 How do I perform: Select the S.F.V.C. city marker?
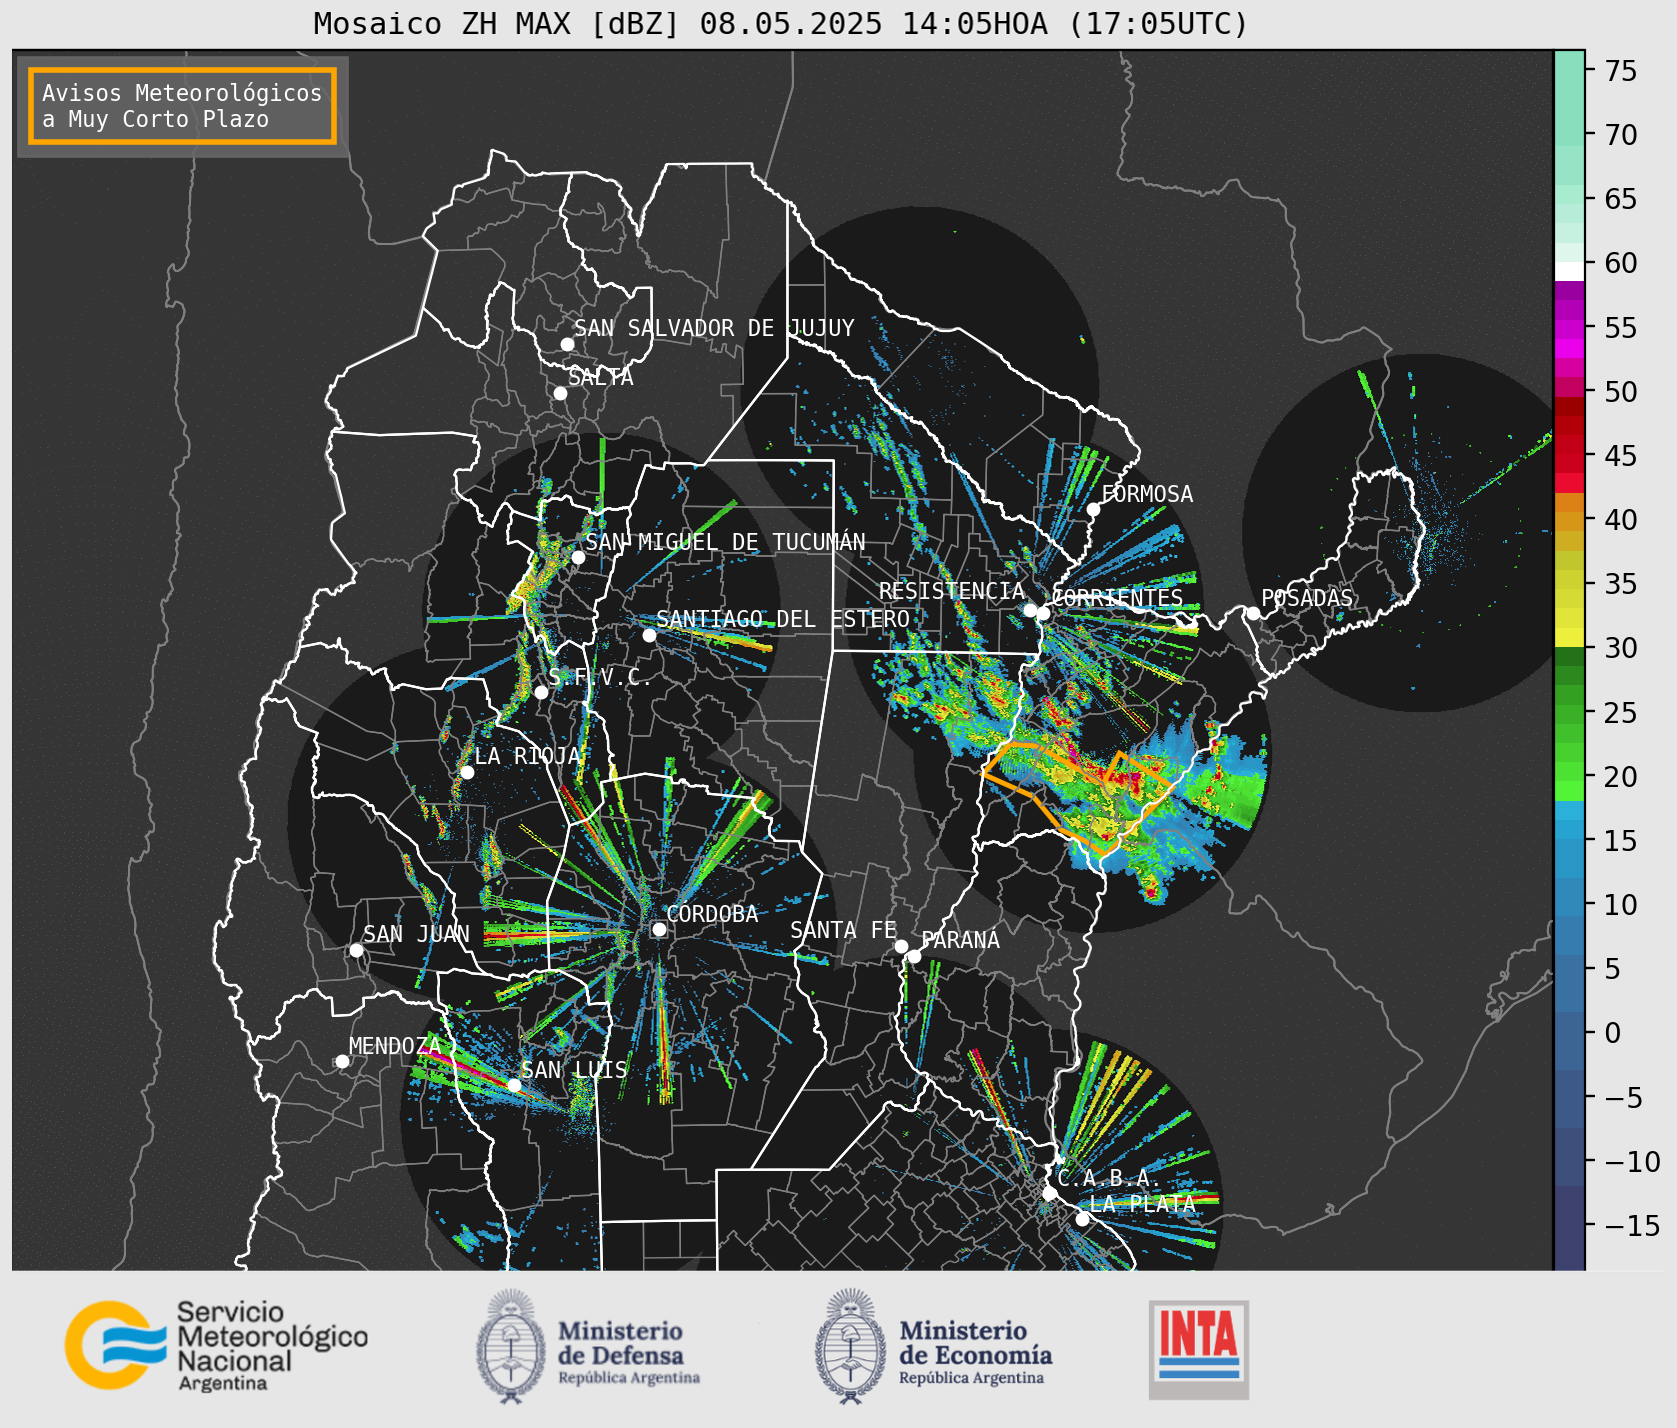pos(541,692)
